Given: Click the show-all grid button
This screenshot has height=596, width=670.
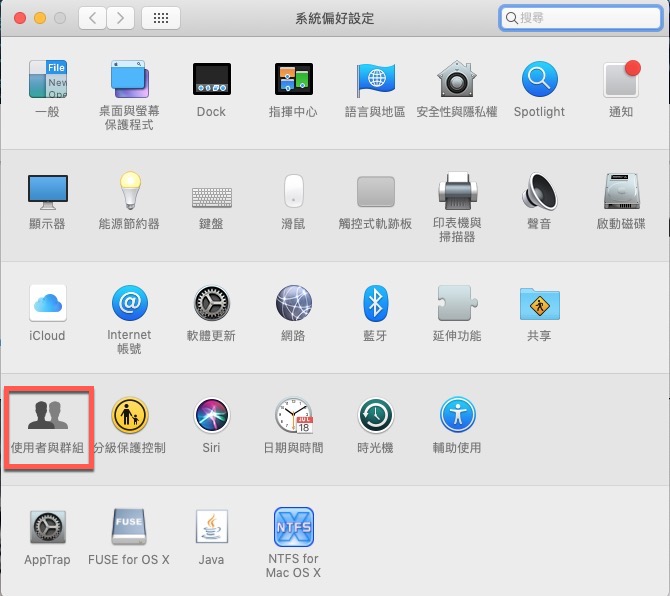Looking at the screenshot, I should (x=161, y=18).
